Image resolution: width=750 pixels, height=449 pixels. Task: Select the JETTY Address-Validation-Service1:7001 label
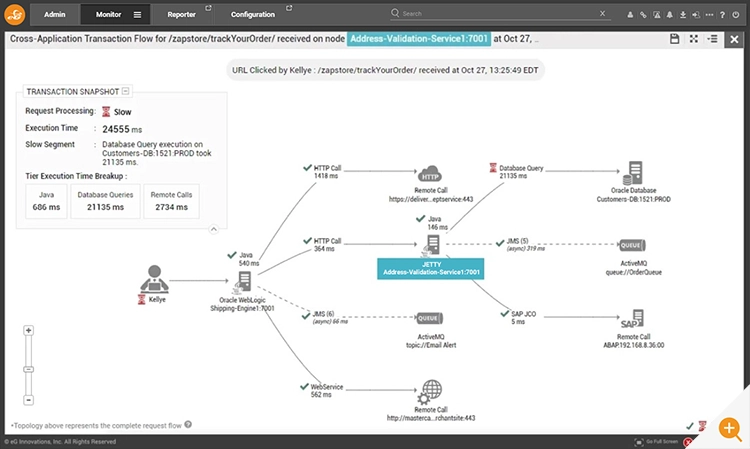point(431,268)
